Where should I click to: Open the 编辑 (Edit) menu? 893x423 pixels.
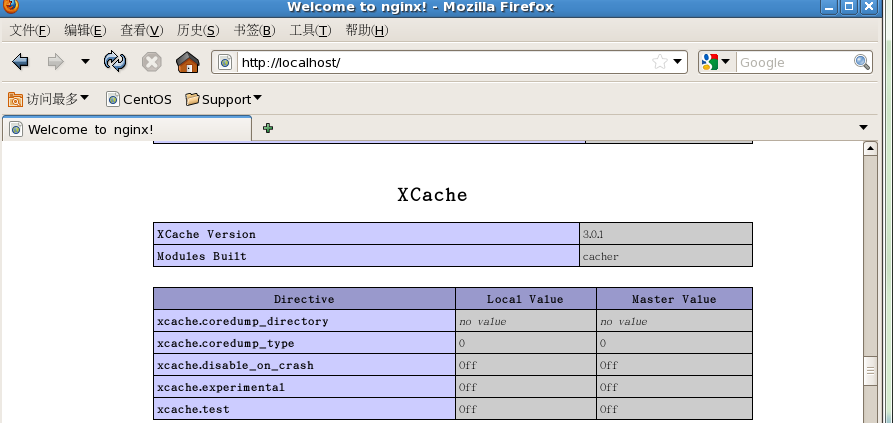tap(85, 31)
